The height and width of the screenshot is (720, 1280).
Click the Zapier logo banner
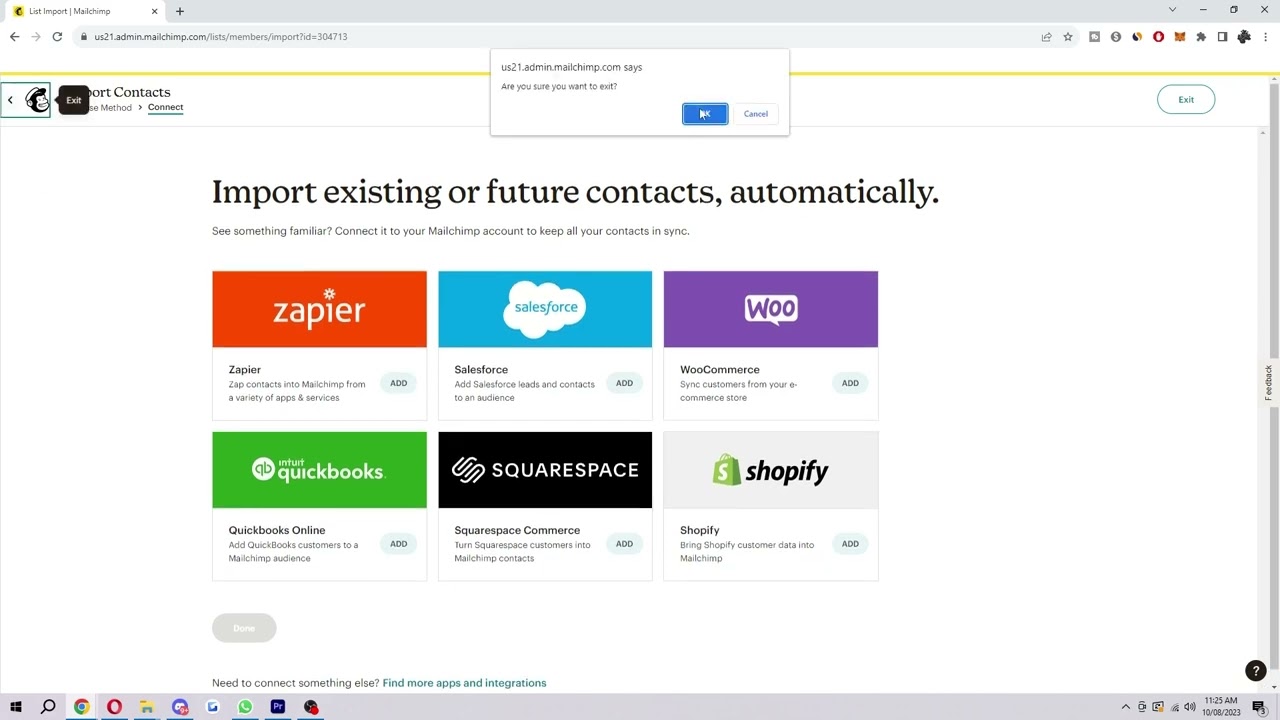(319, 309)
